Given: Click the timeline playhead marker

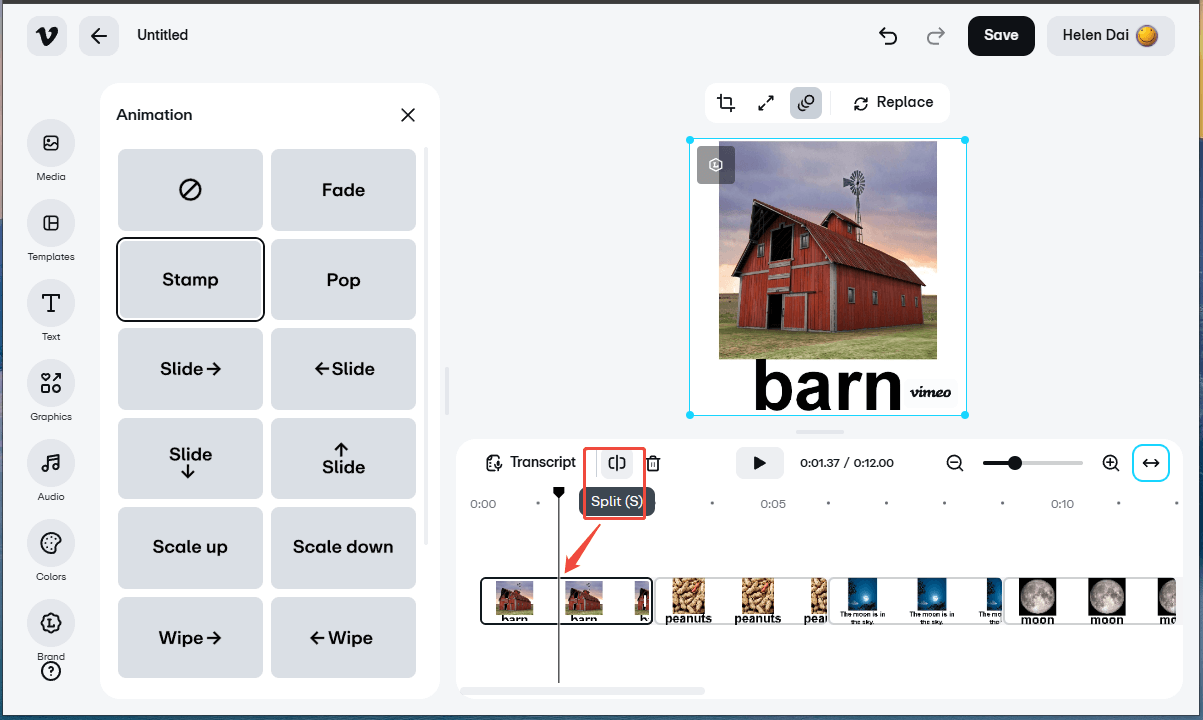Looking at the screenshot, I should coord(559,492).
